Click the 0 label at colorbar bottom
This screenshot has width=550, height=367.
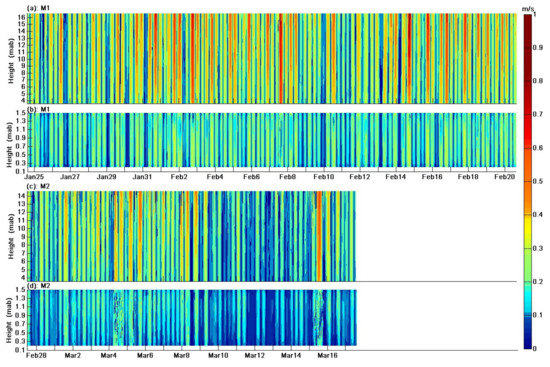(535, 348)
